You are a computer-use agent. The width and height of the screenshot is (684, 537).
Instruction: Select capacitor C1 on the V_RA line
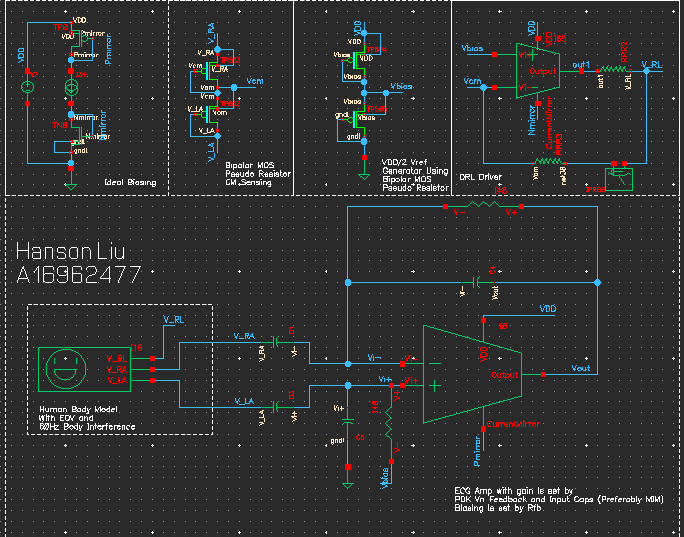[x=275, y=342]
